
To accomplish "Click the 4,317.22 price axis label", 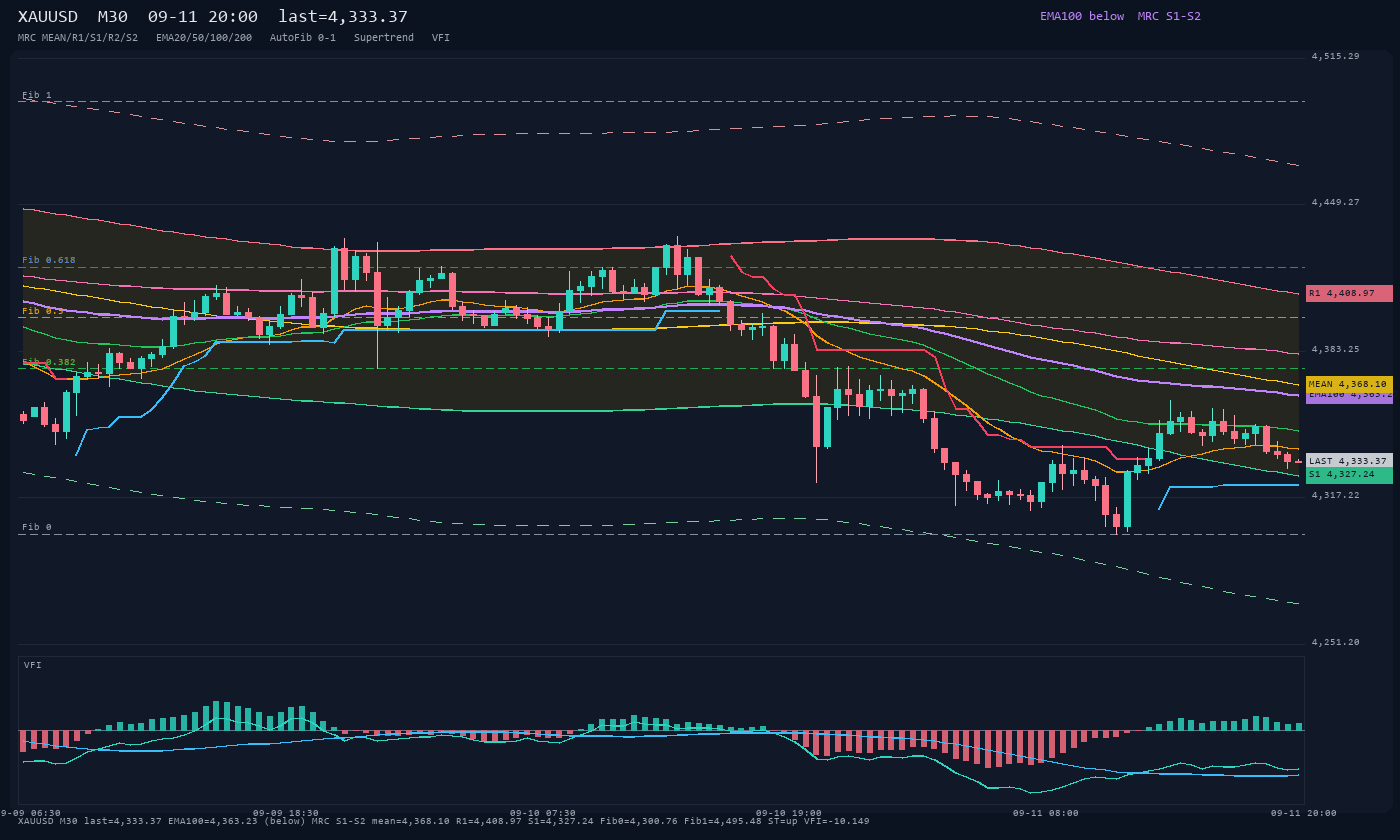I will [x=1336, y=496].
